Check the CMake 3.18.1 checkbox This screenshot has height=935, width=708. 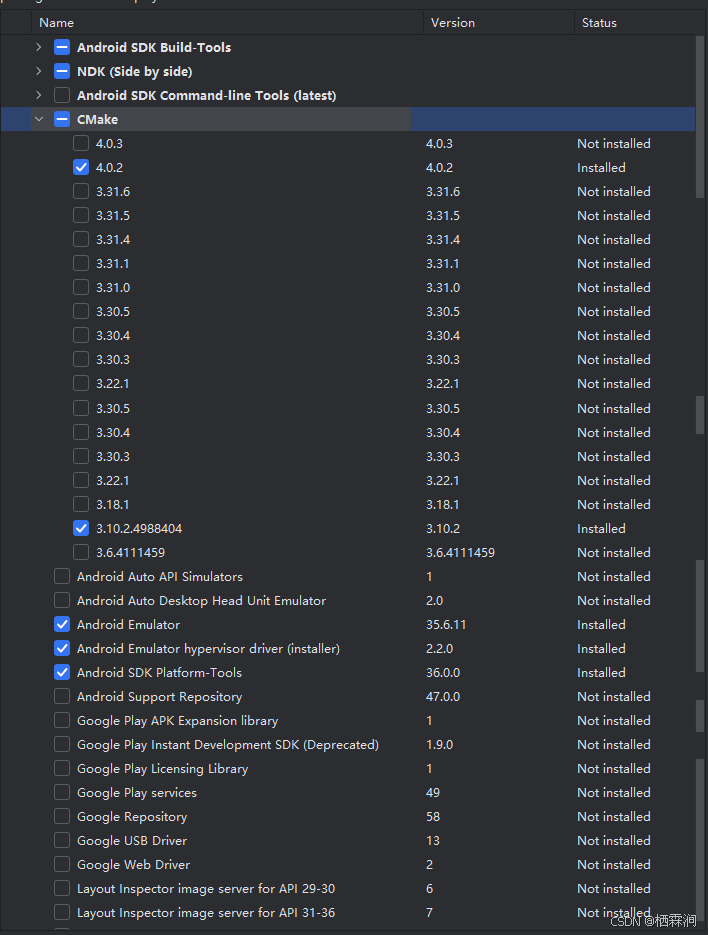point(81,504)
